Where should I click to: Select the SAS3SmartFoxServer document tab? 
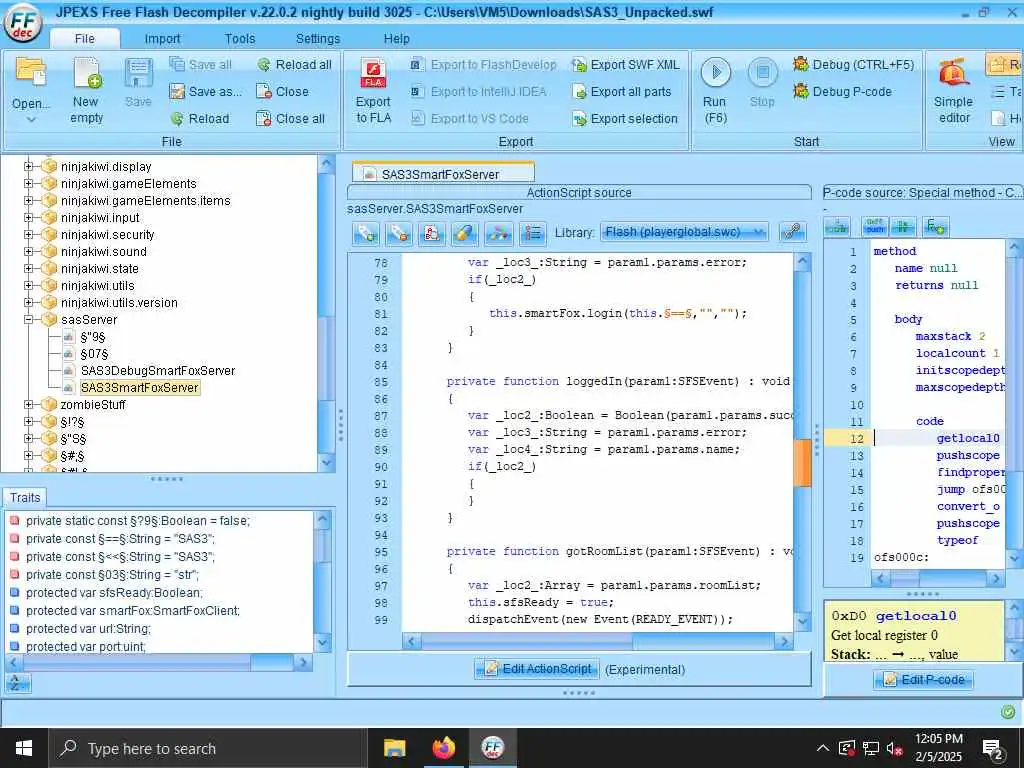[443, 174]
